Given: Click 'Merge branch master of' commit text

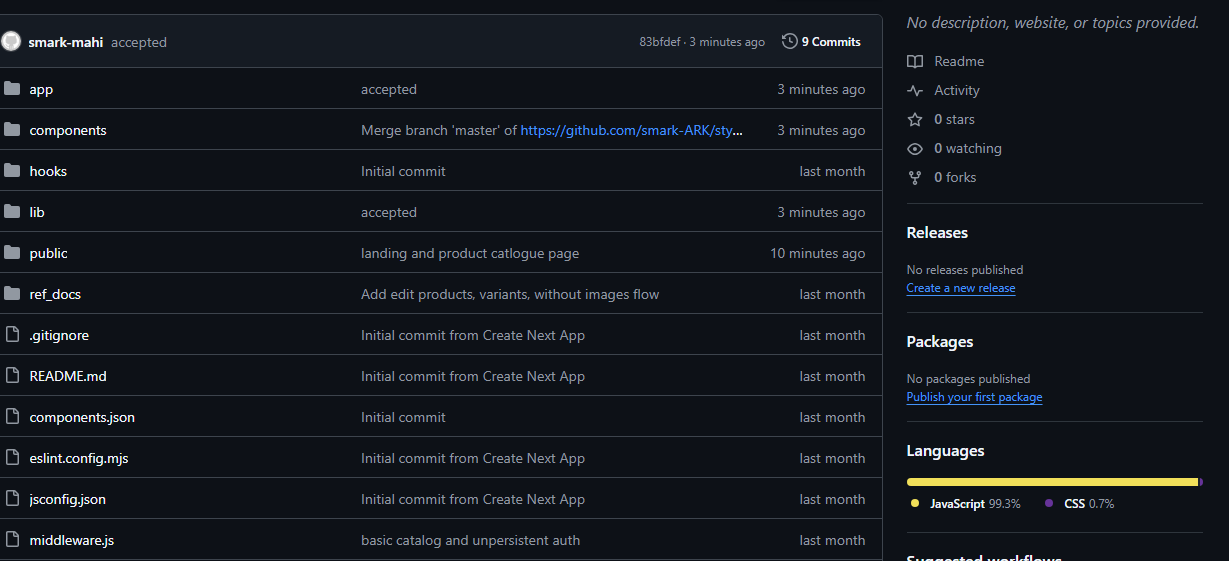Looking at the screenshot, I should [439, 130].
